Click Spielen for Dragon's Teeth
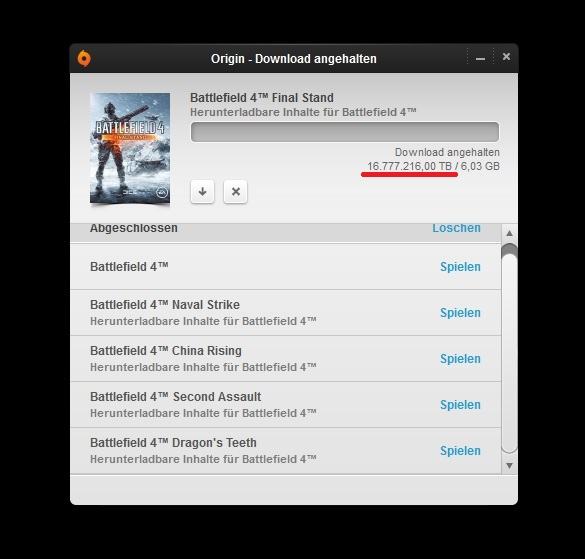 coord(460,450)
